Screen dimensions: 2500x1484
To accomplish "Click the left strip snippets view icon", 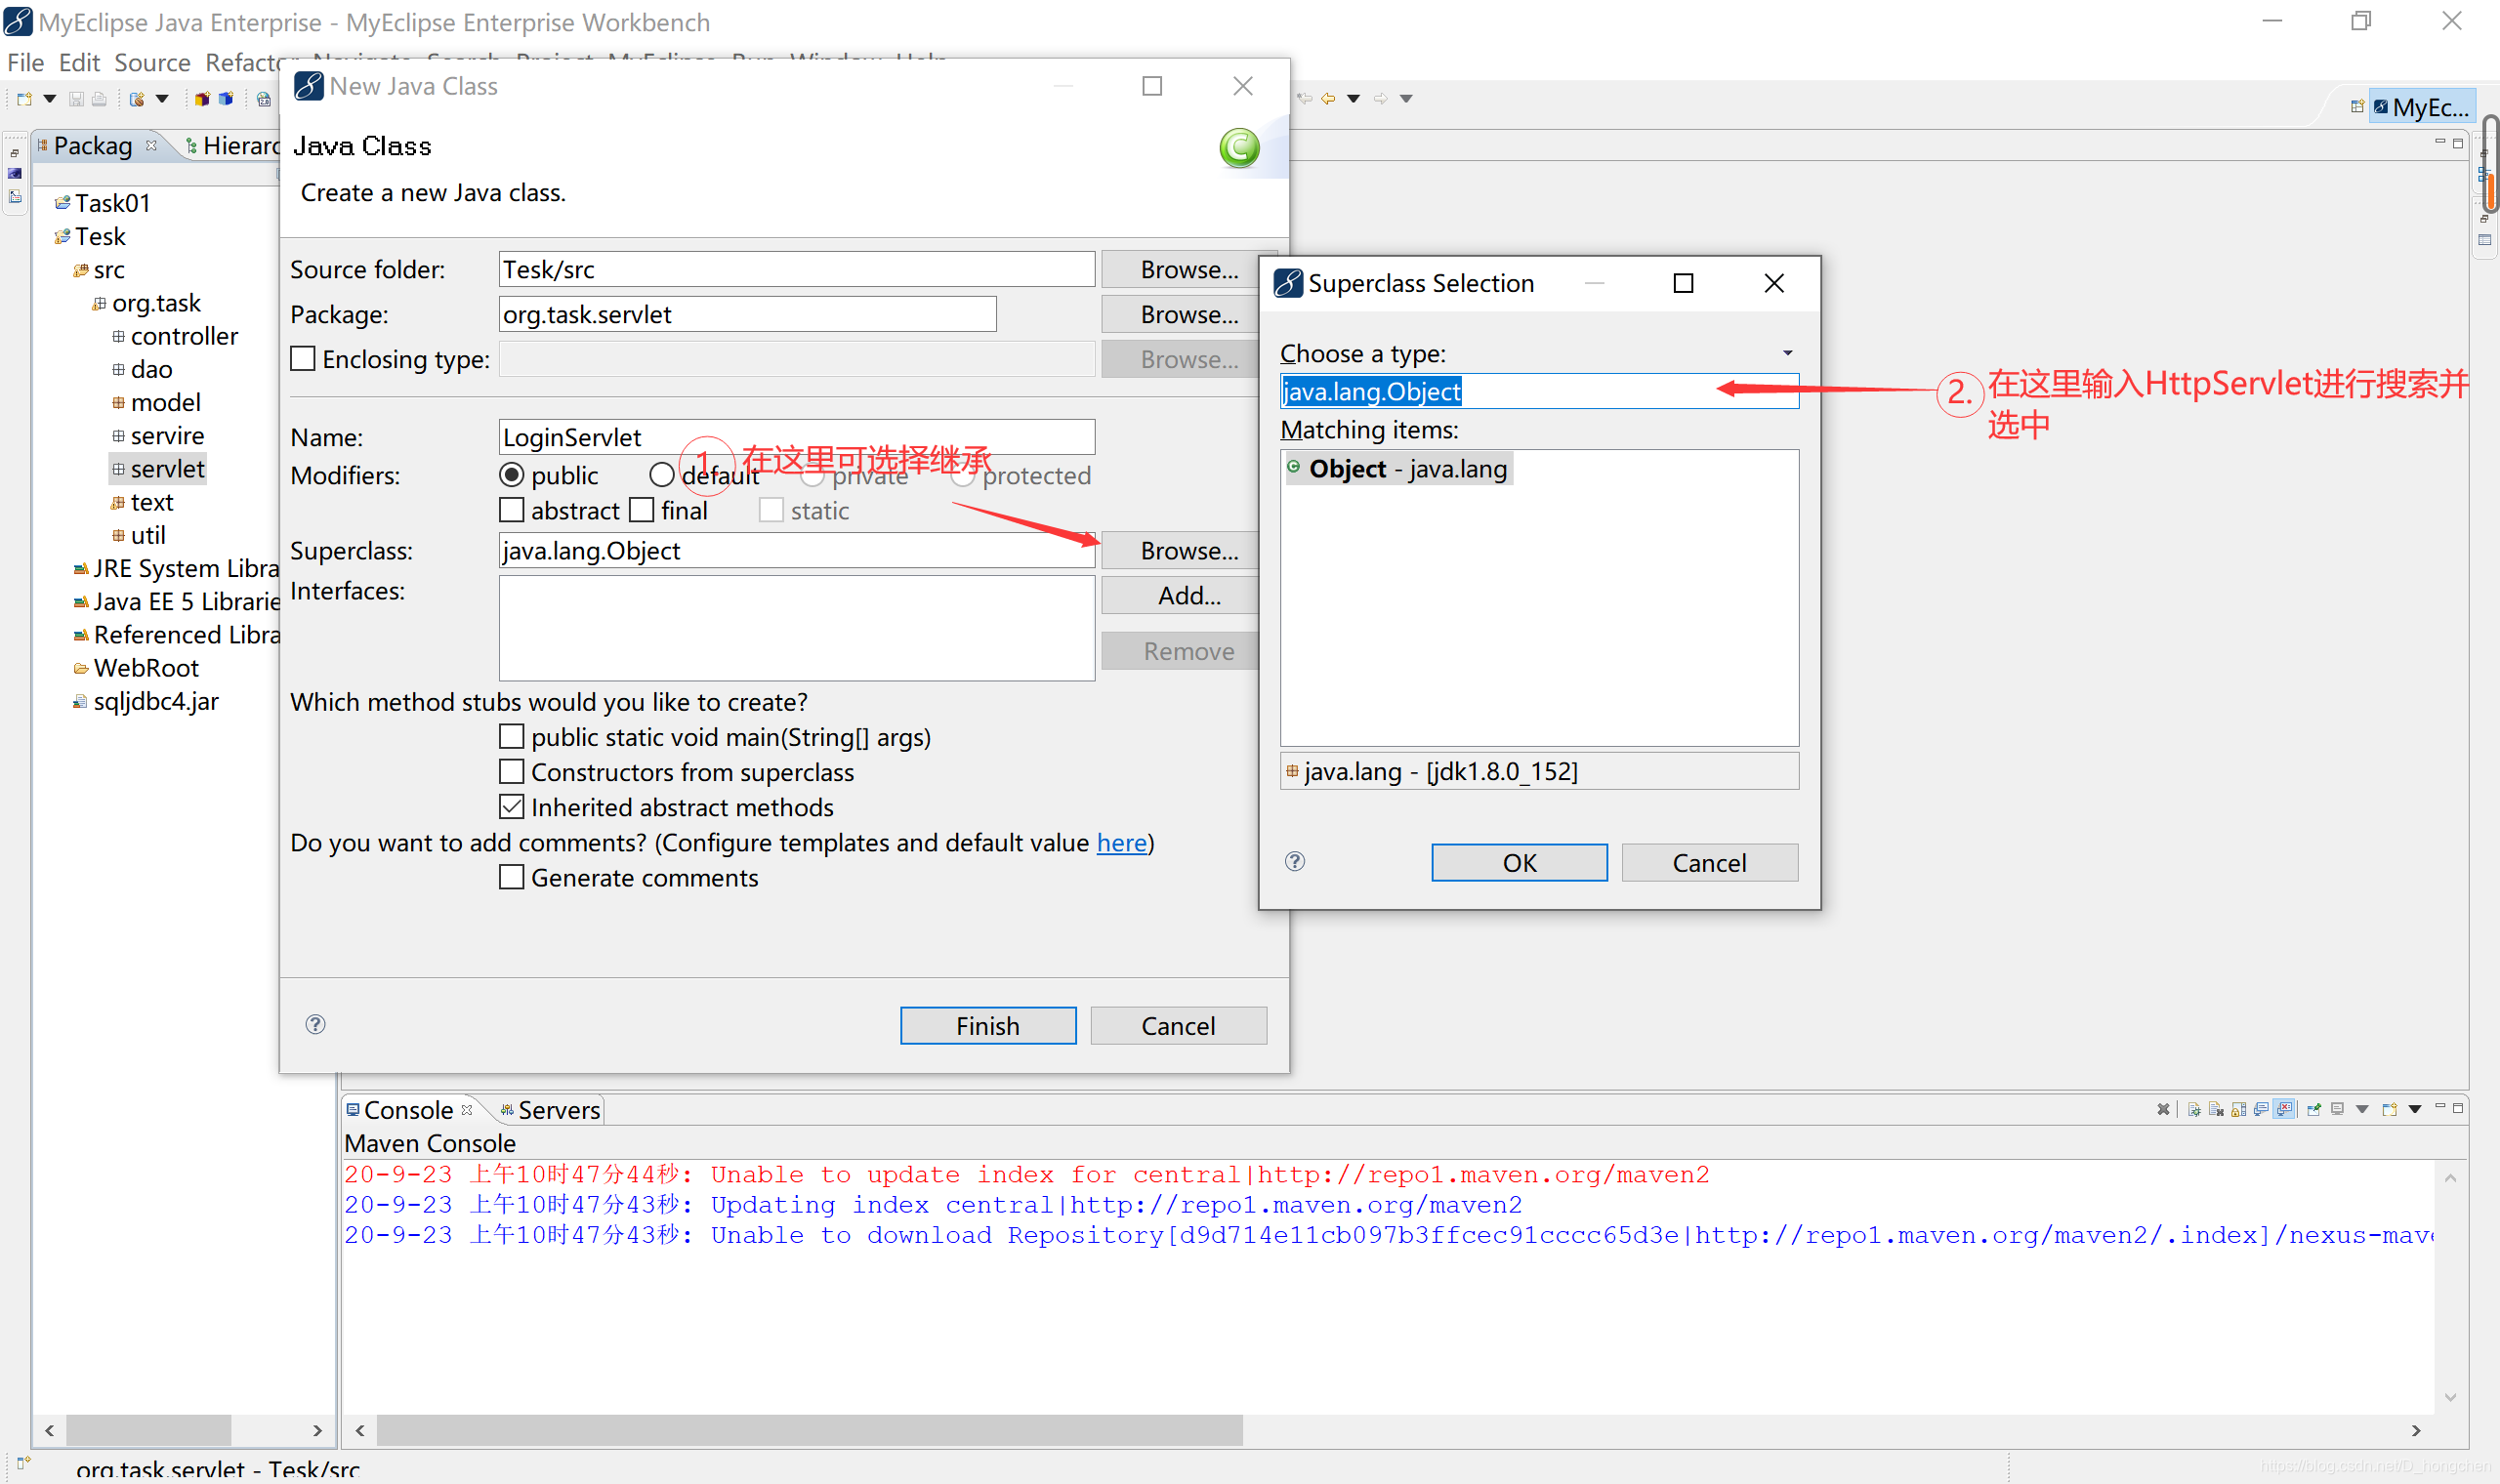I will tap(15, 197).
